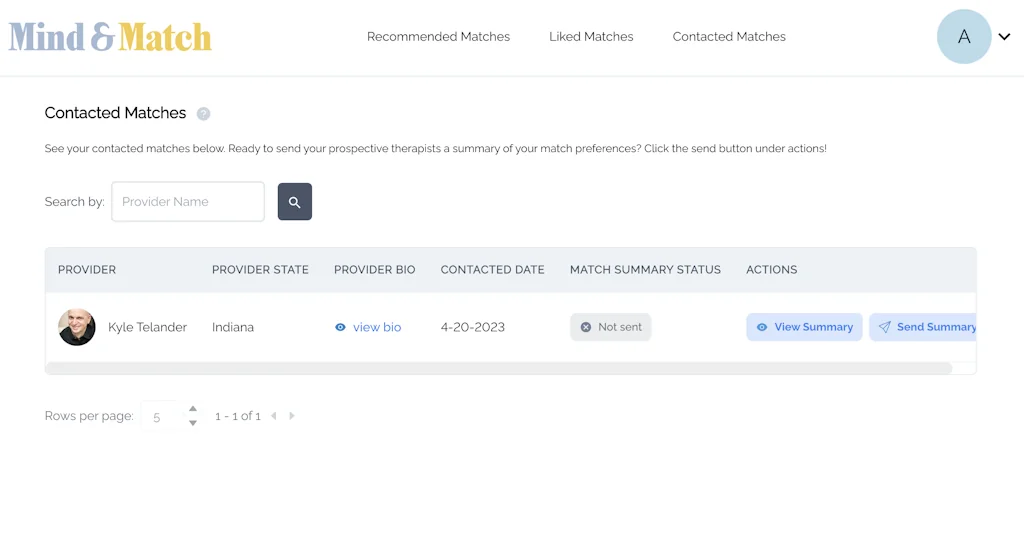Screen dimensions: 1024x544
Task: Open the account dropdown chevron
Action: tap(1004, 37)
